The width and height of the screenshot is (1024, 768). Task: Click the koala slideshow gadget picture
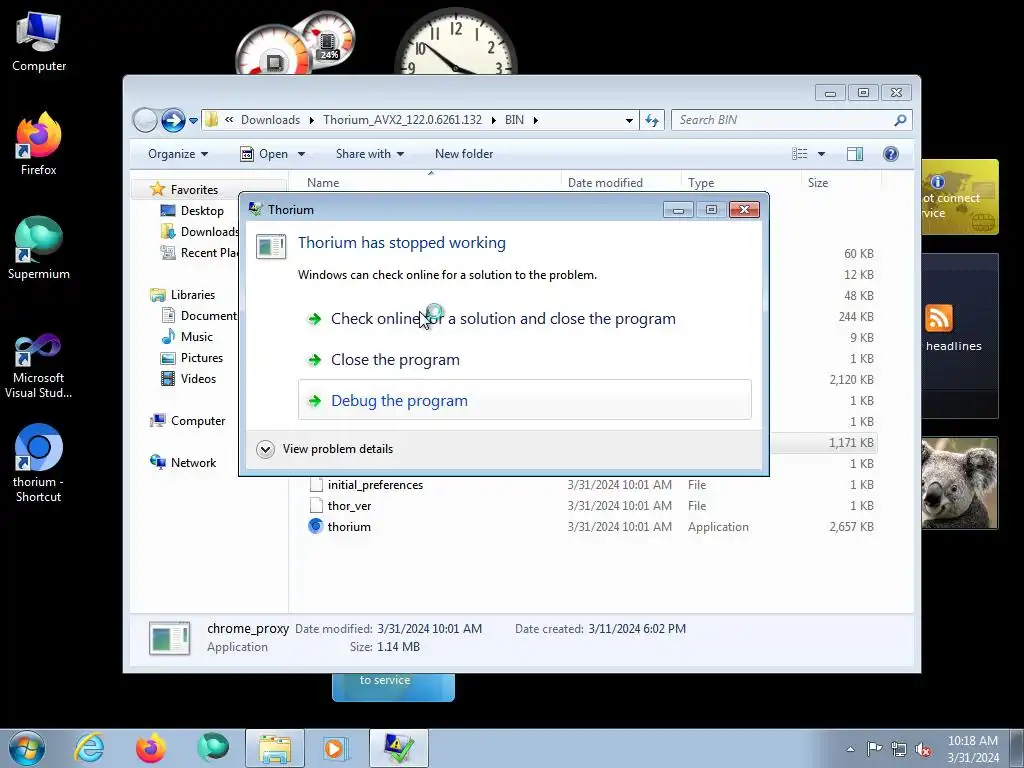pyautogui.click(x=959, y=483)
